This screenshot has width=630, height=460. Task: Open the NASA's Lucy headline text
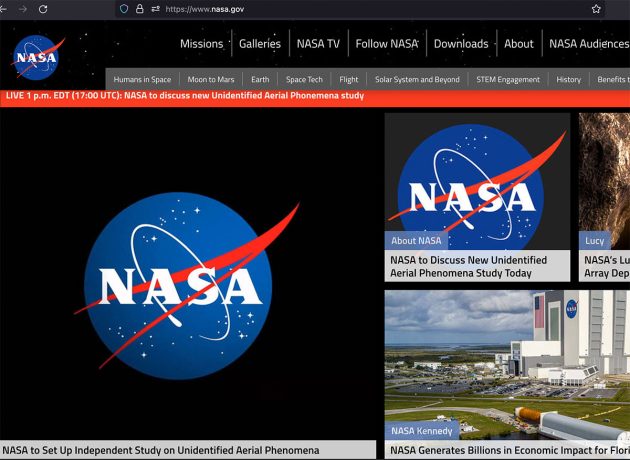607,266
